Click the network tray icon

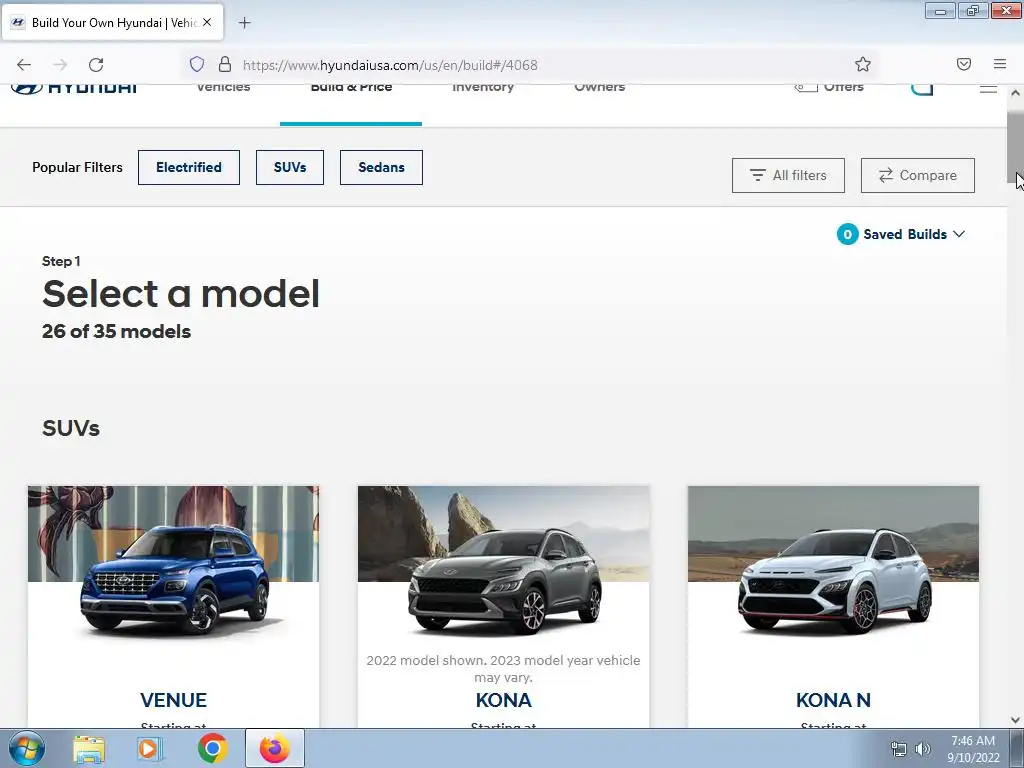coord(899,749)
